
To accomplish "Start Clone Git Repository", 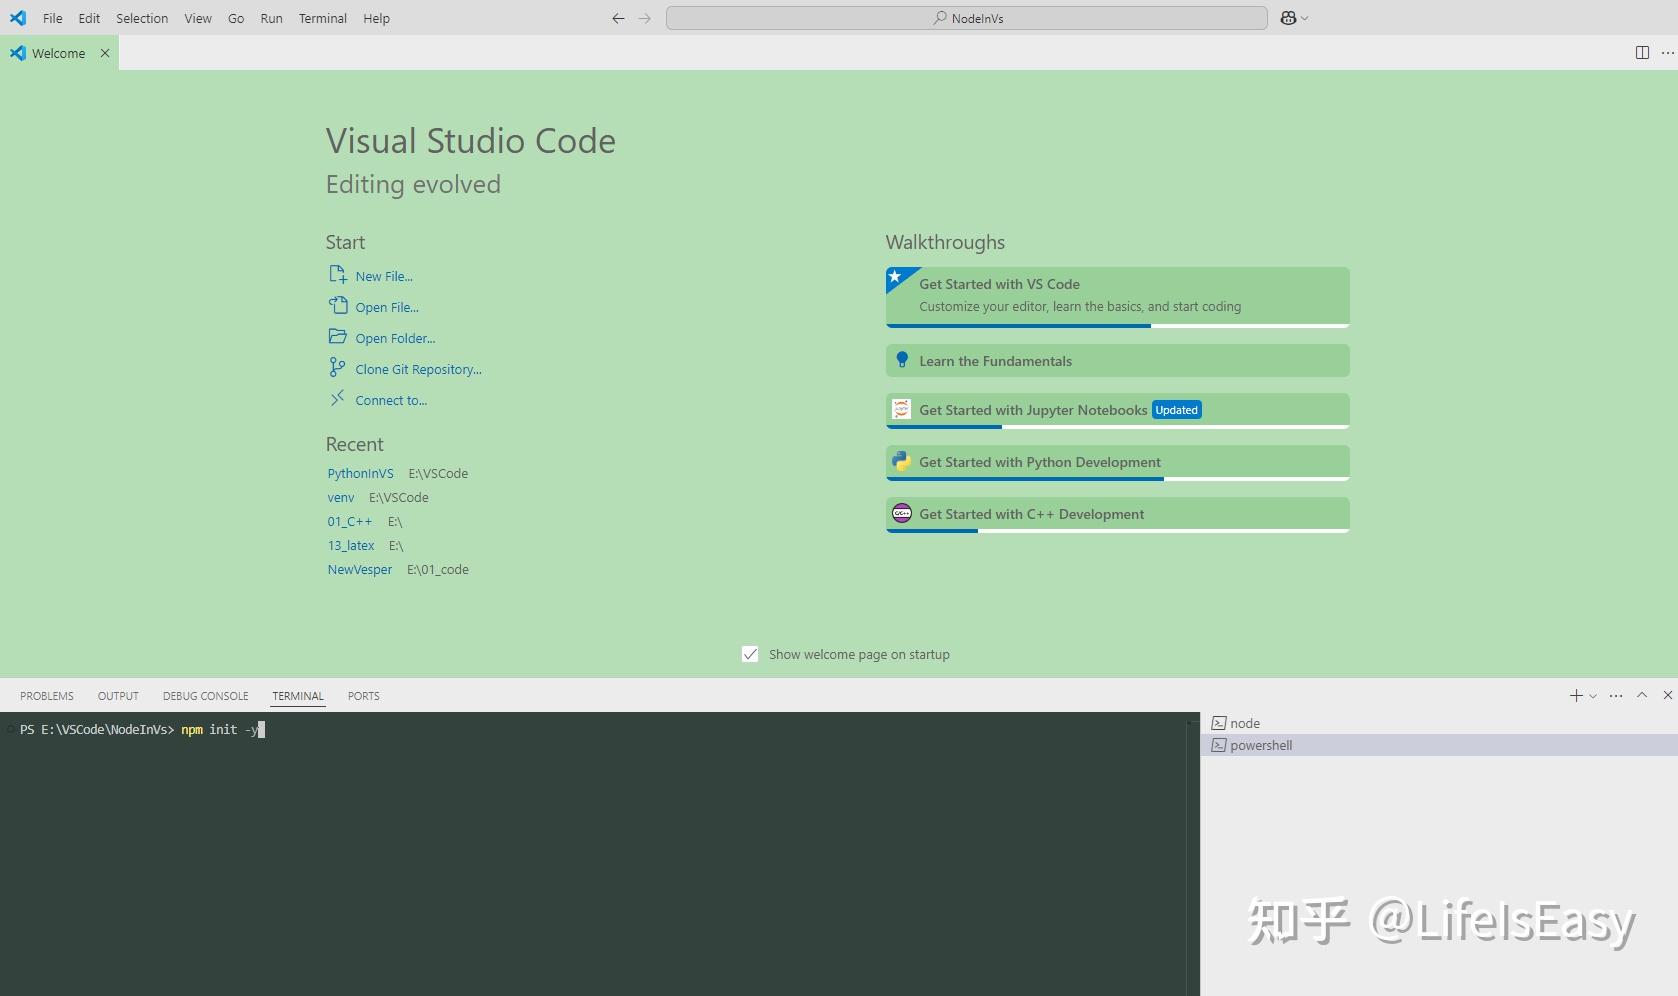I will click(418, 368).
